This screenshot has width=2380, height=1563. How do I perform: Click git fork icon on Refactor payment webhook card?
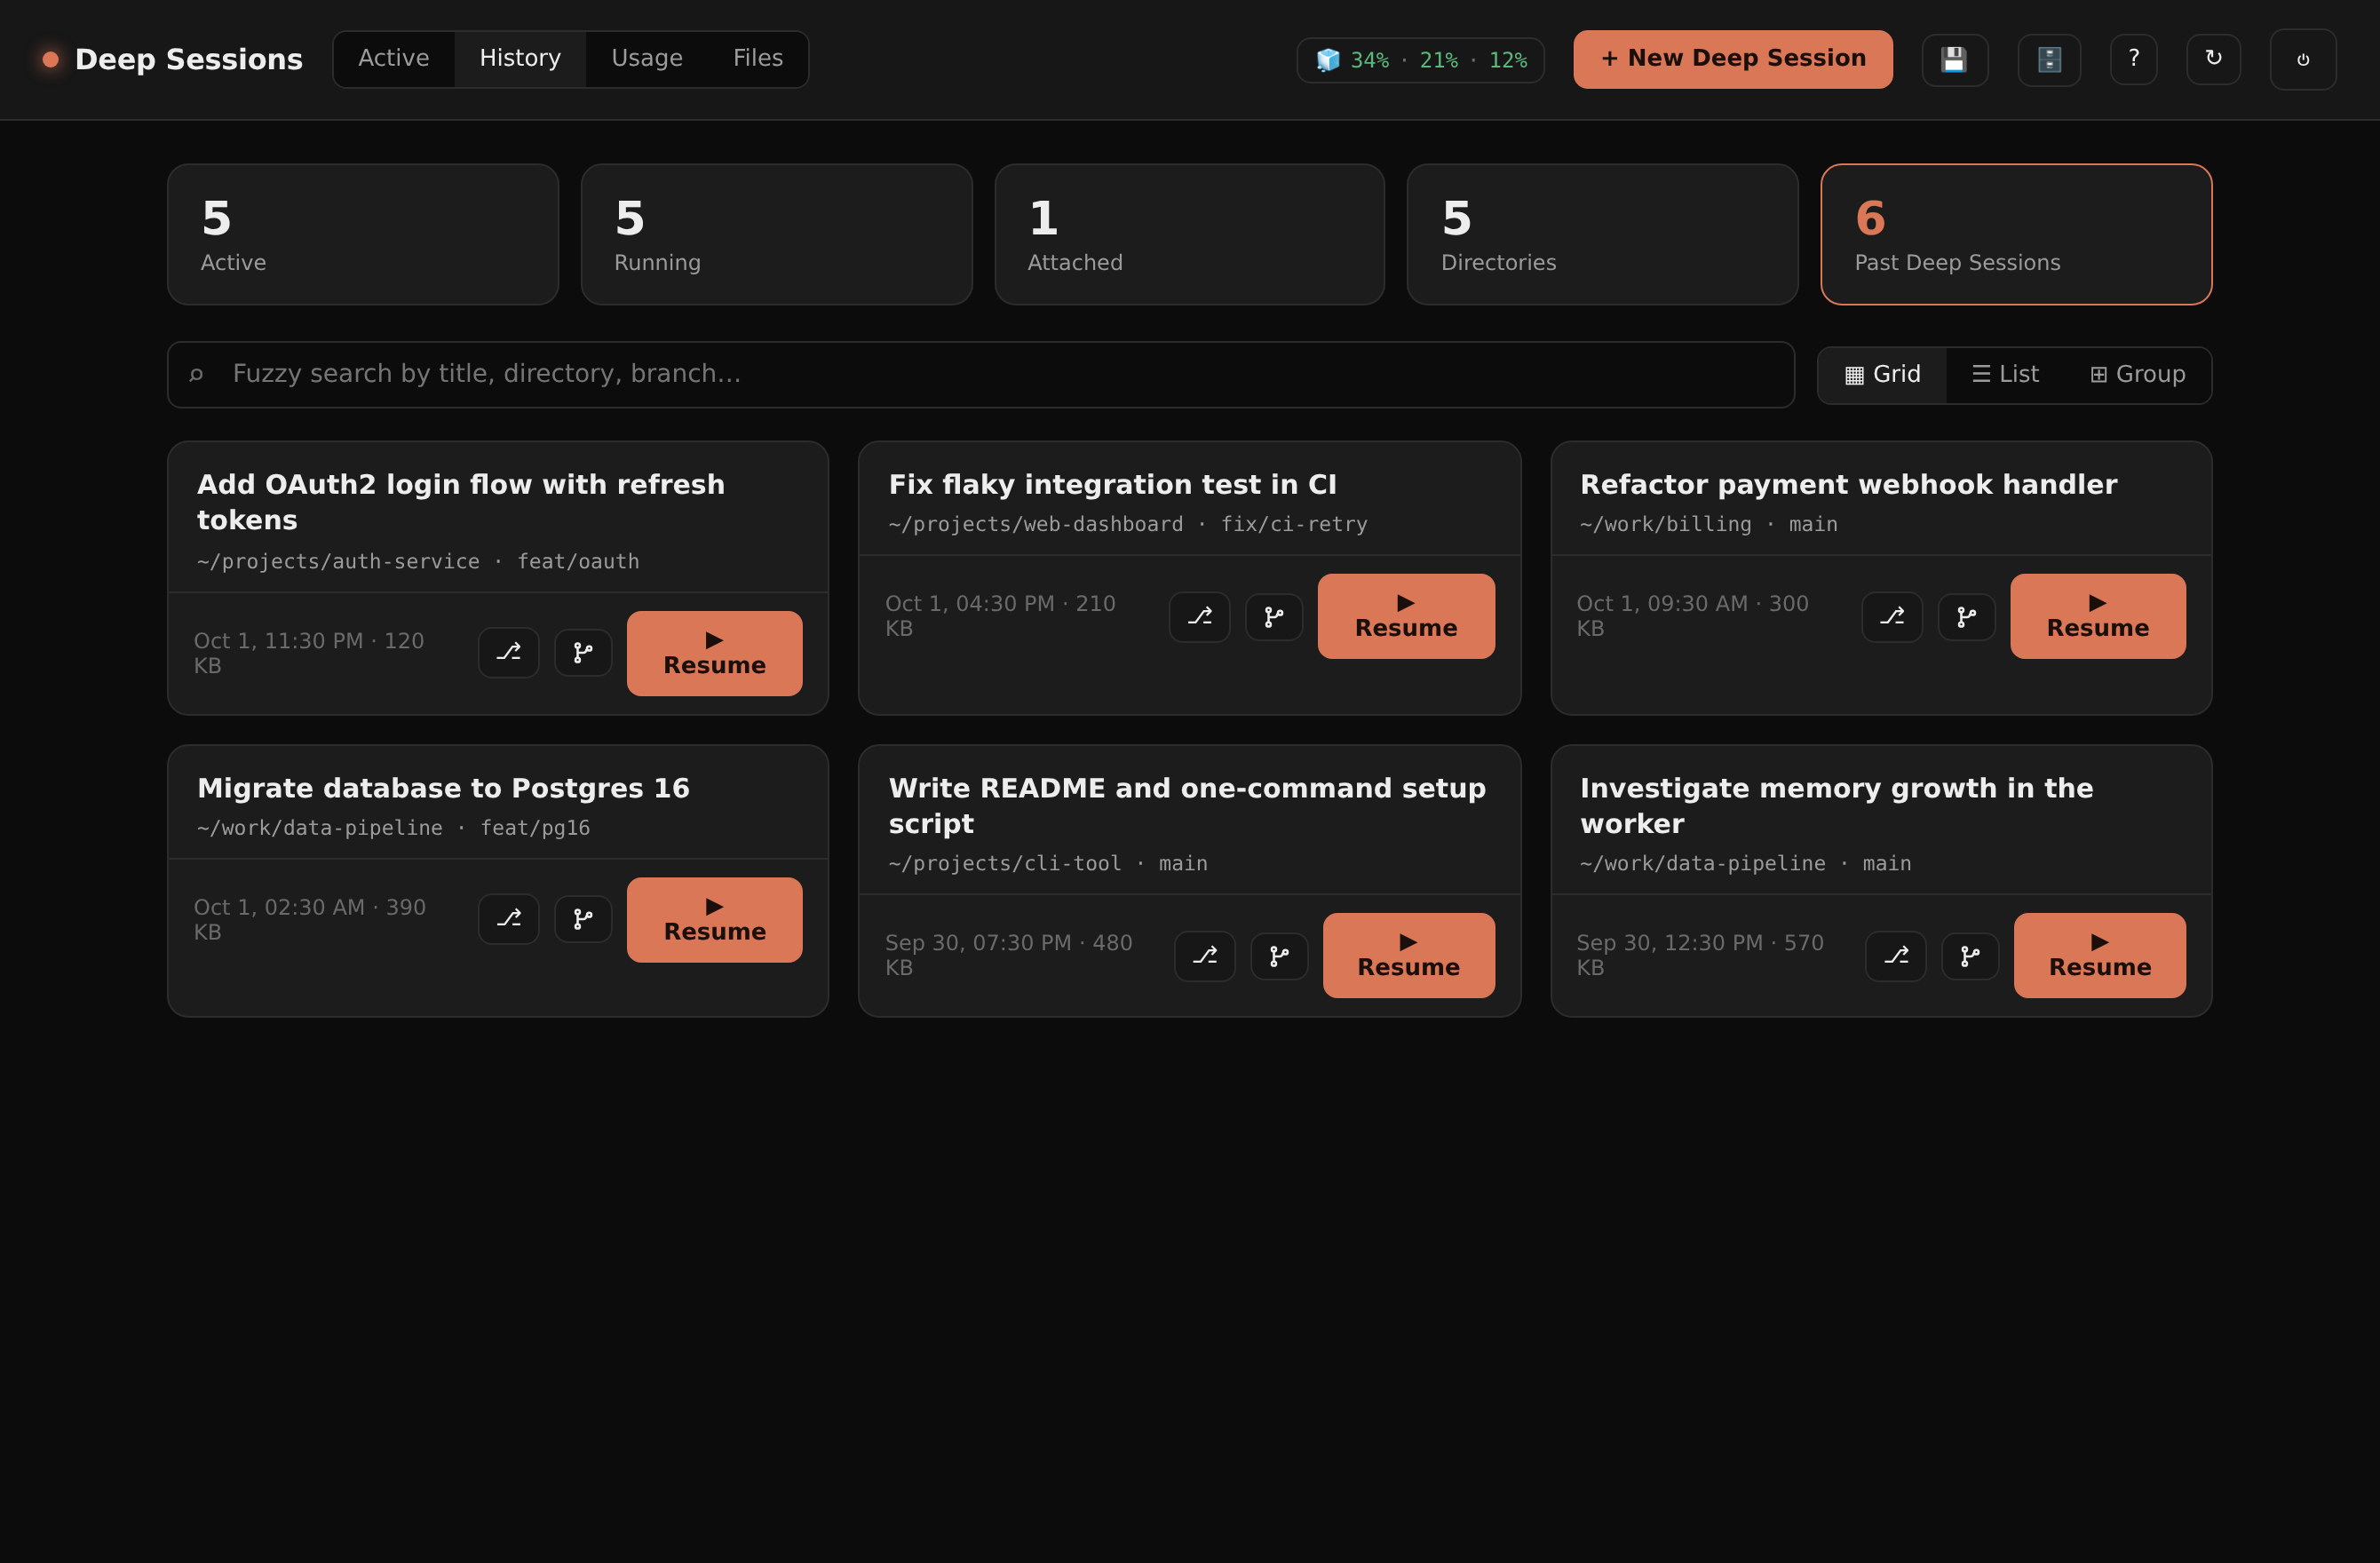pos(1966,617)
